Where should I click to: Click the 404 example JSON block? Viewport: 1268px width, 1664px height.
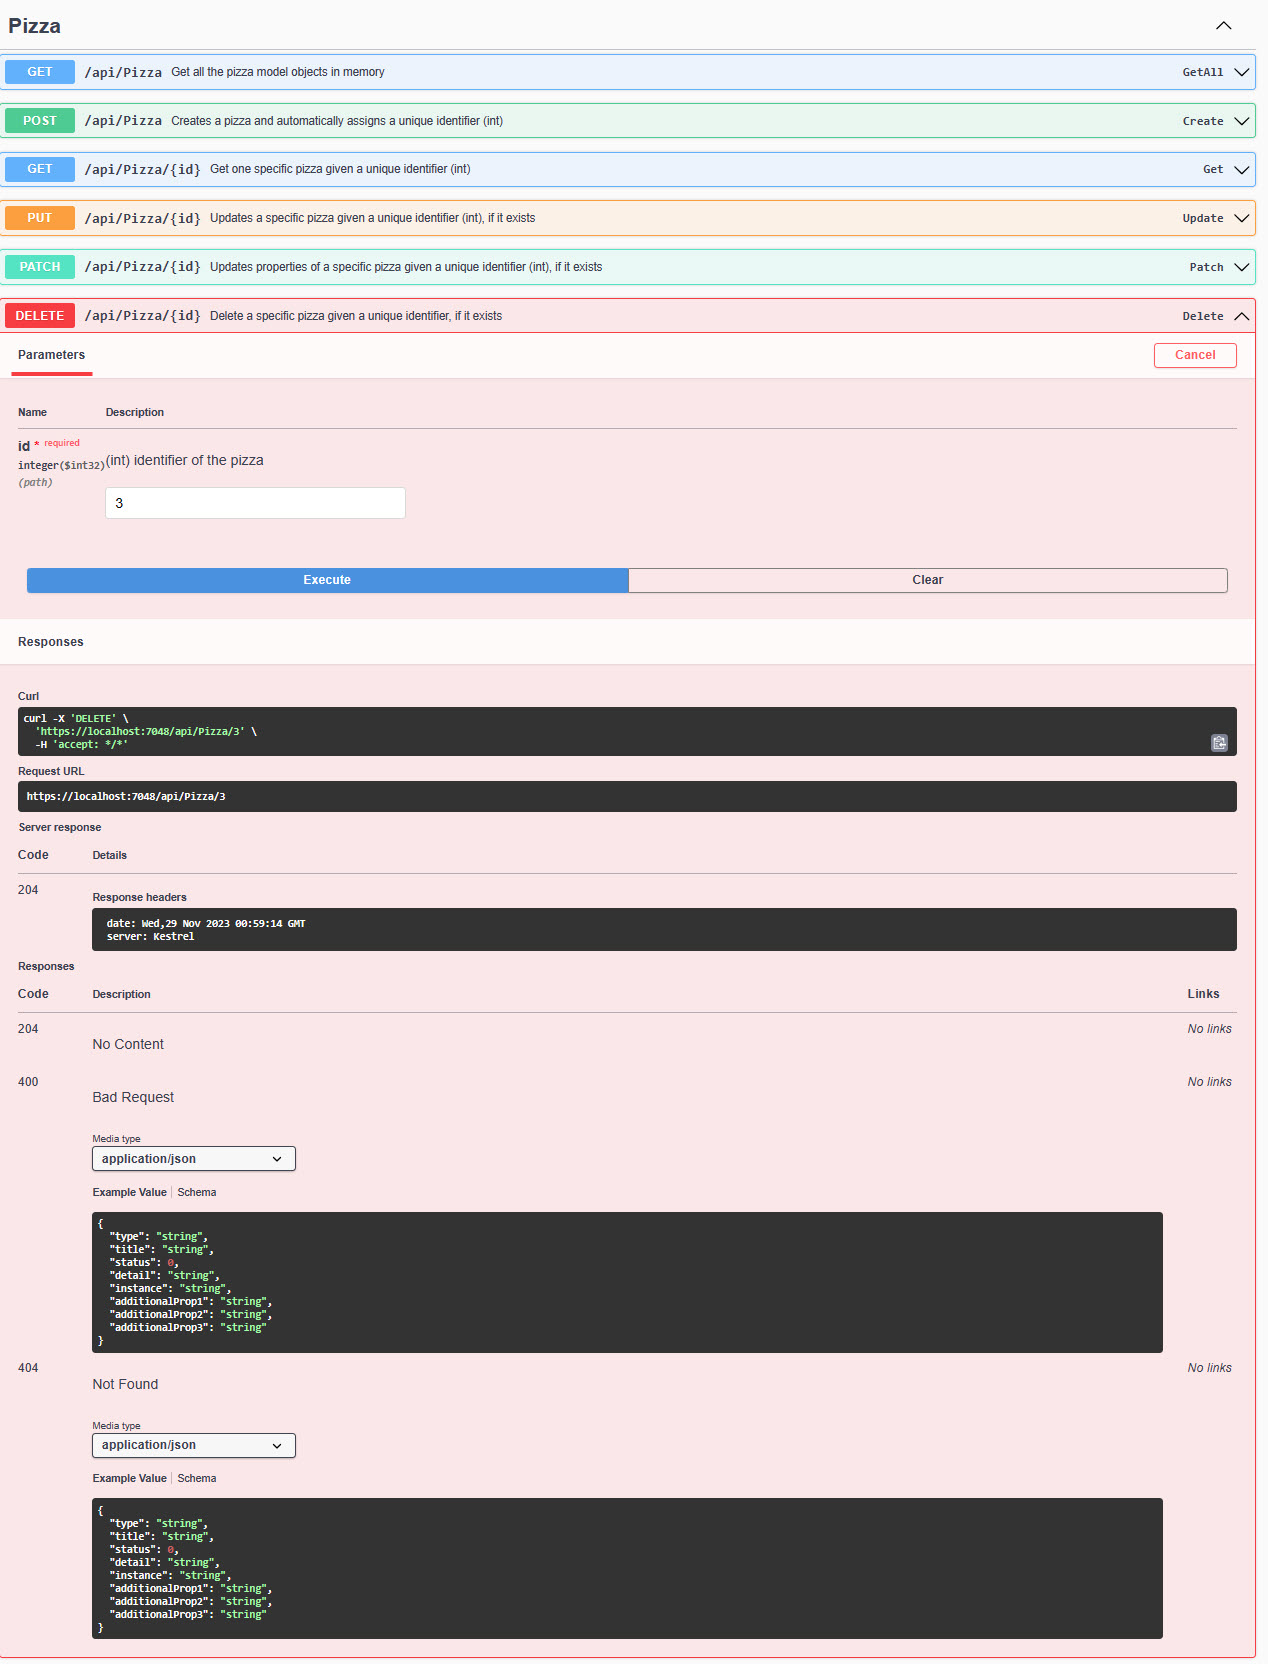[x=627, y=1569]
